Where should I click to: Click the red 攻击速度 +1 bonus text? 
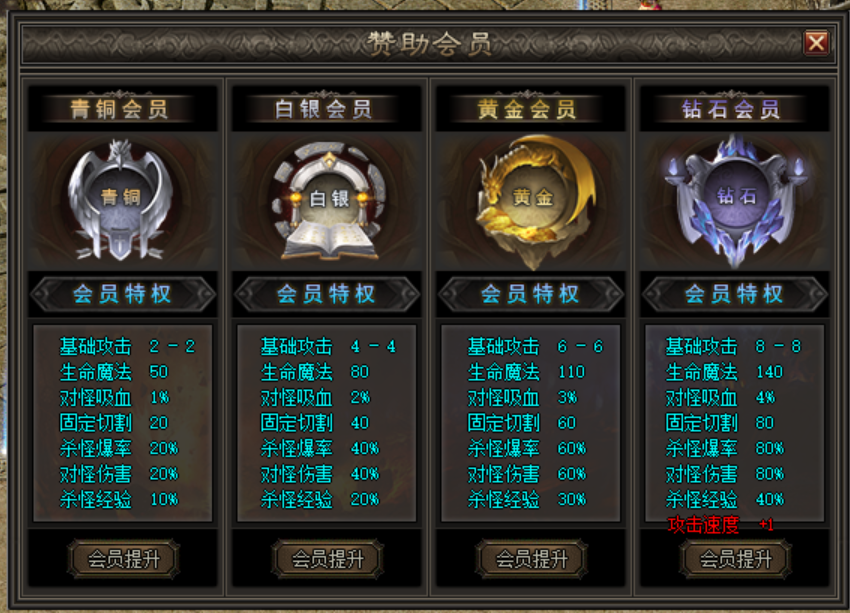(x=721, y=525)
